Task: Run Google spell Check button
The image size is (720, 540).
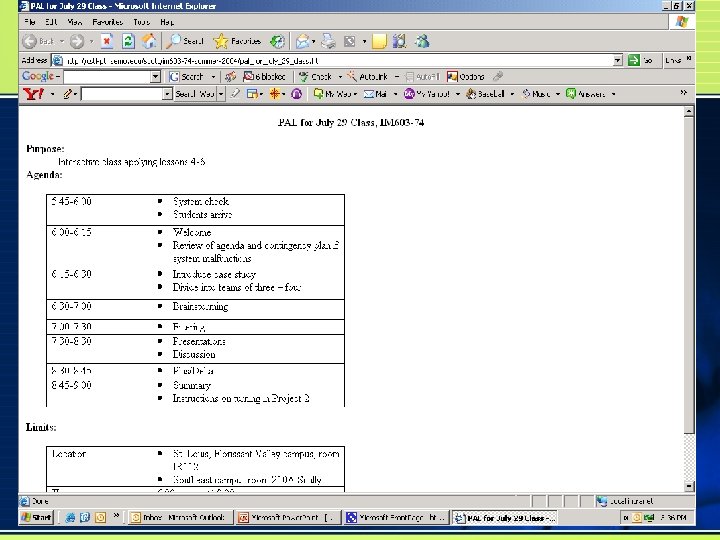Action: point(315,77)
